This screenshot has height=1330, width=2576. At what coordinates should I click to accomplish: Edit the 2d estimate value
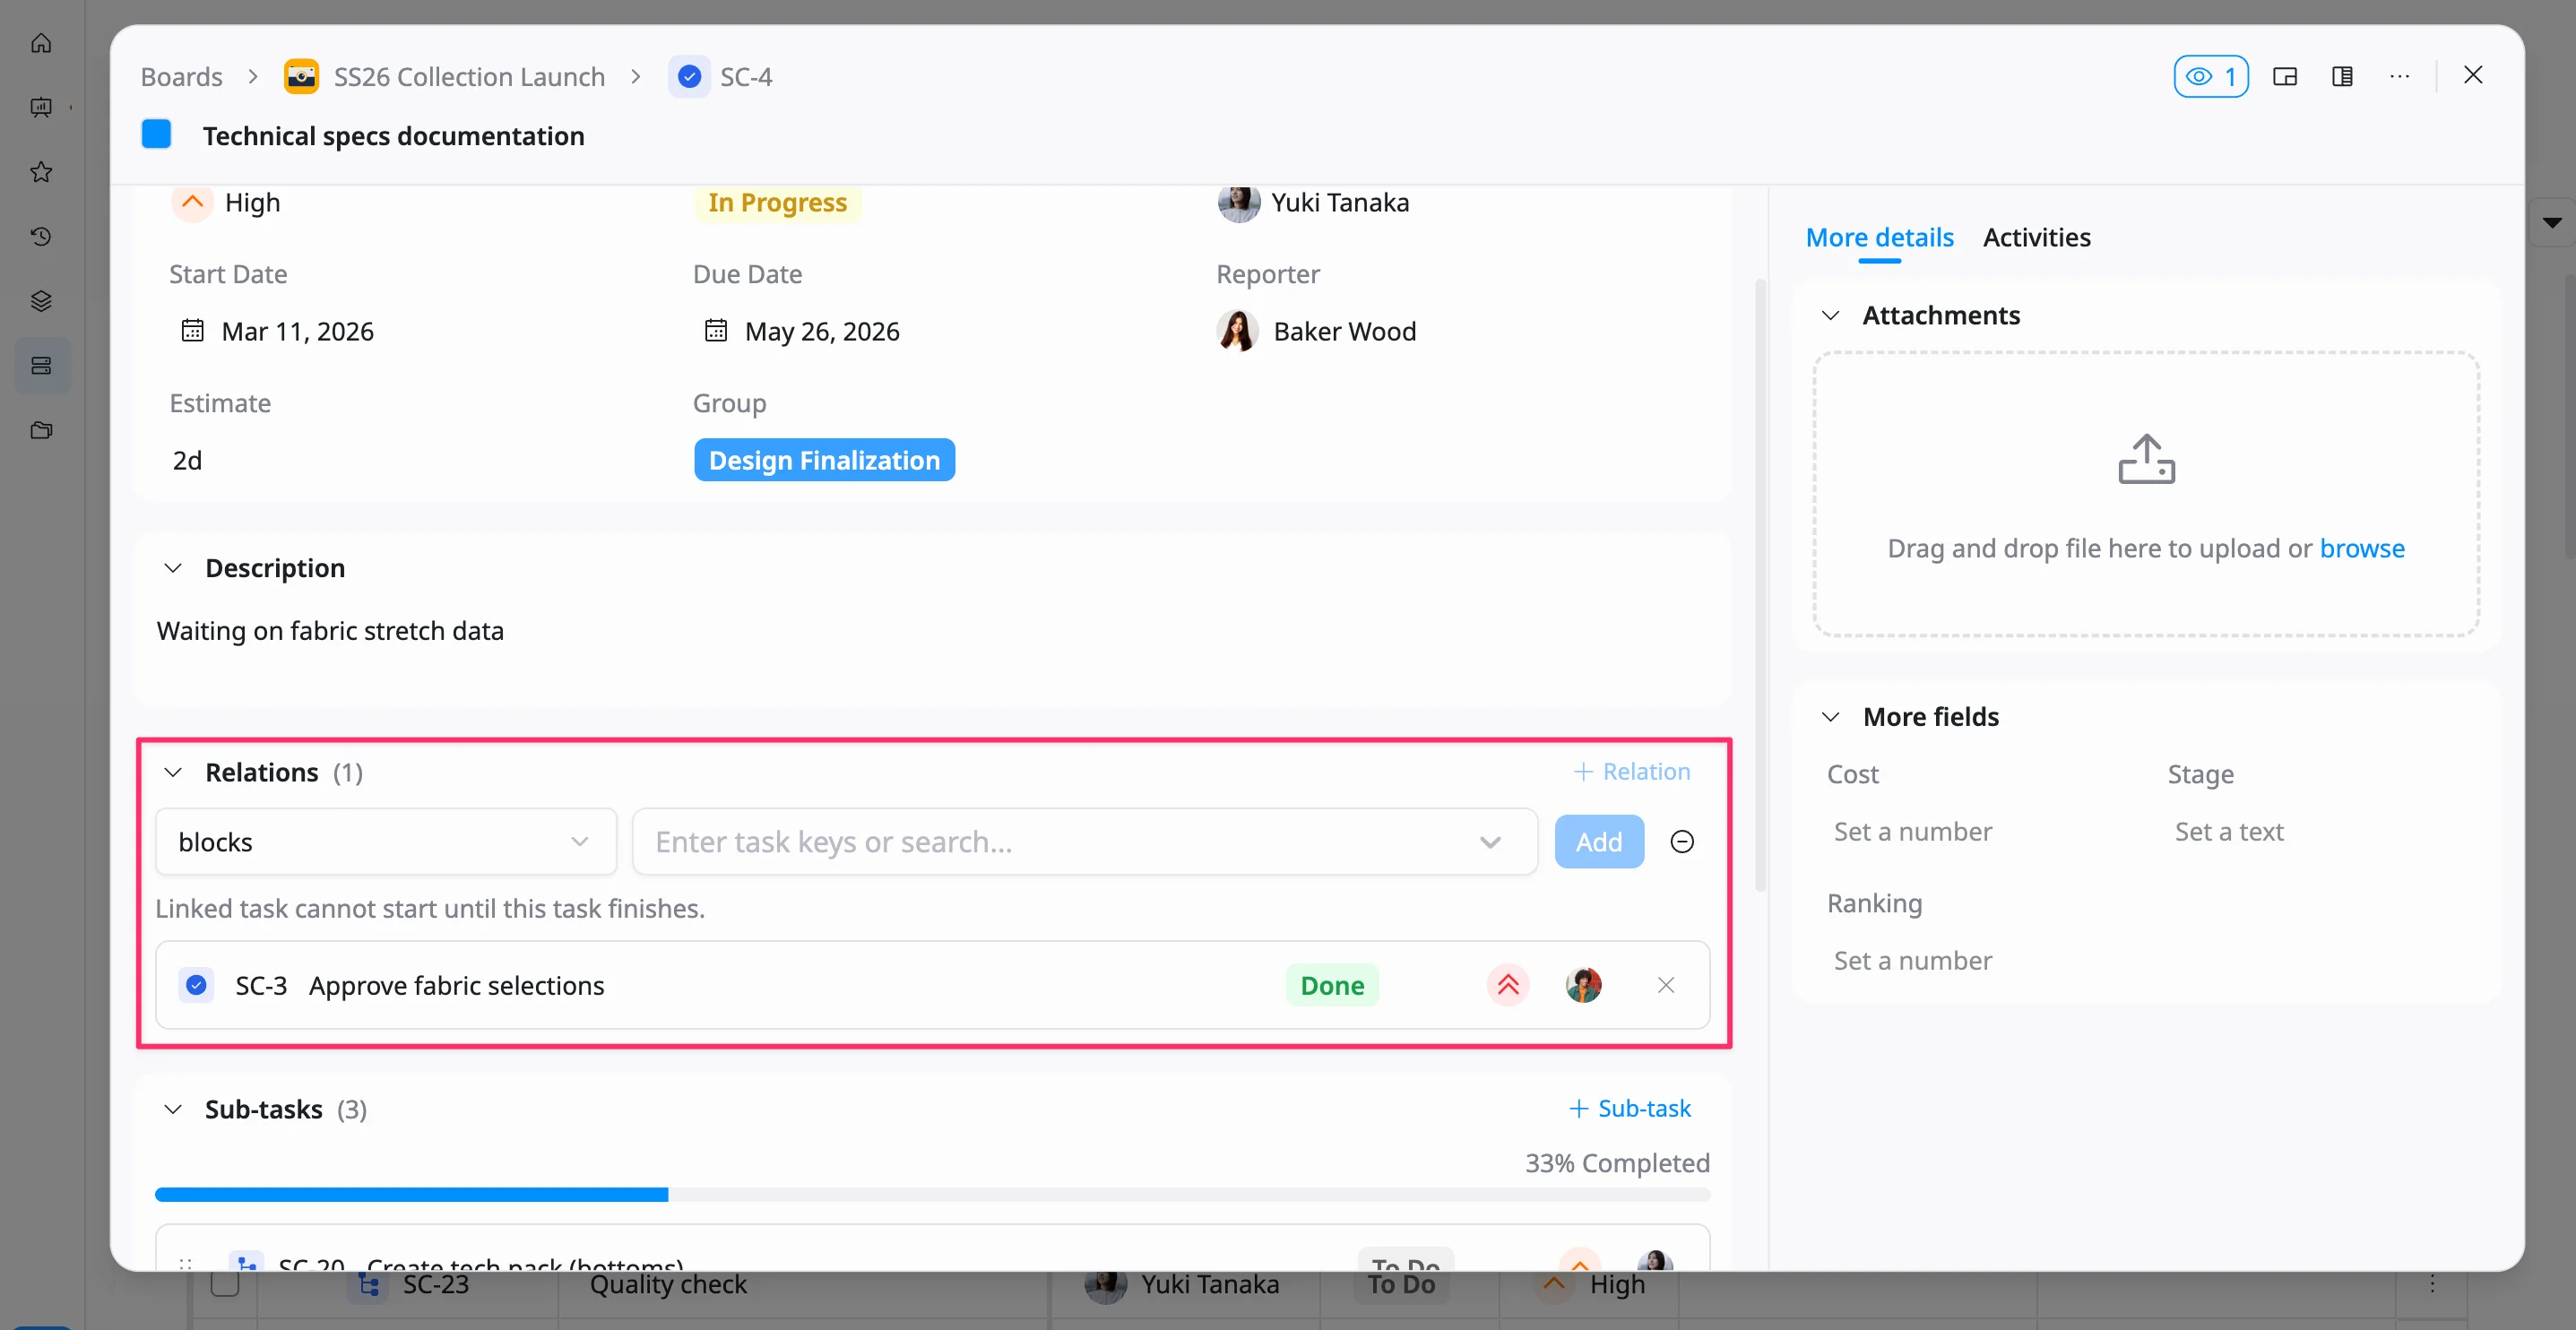pos(187,460)
